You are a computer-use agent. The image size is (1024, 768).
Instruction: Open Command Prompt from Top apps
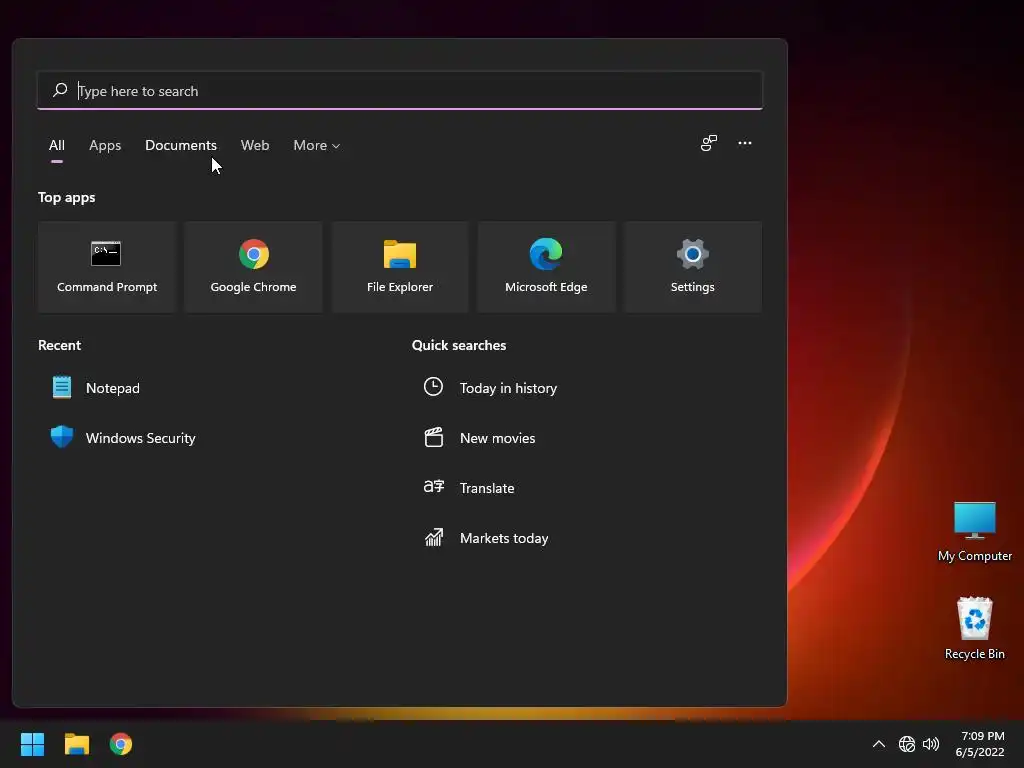(107, 266)
